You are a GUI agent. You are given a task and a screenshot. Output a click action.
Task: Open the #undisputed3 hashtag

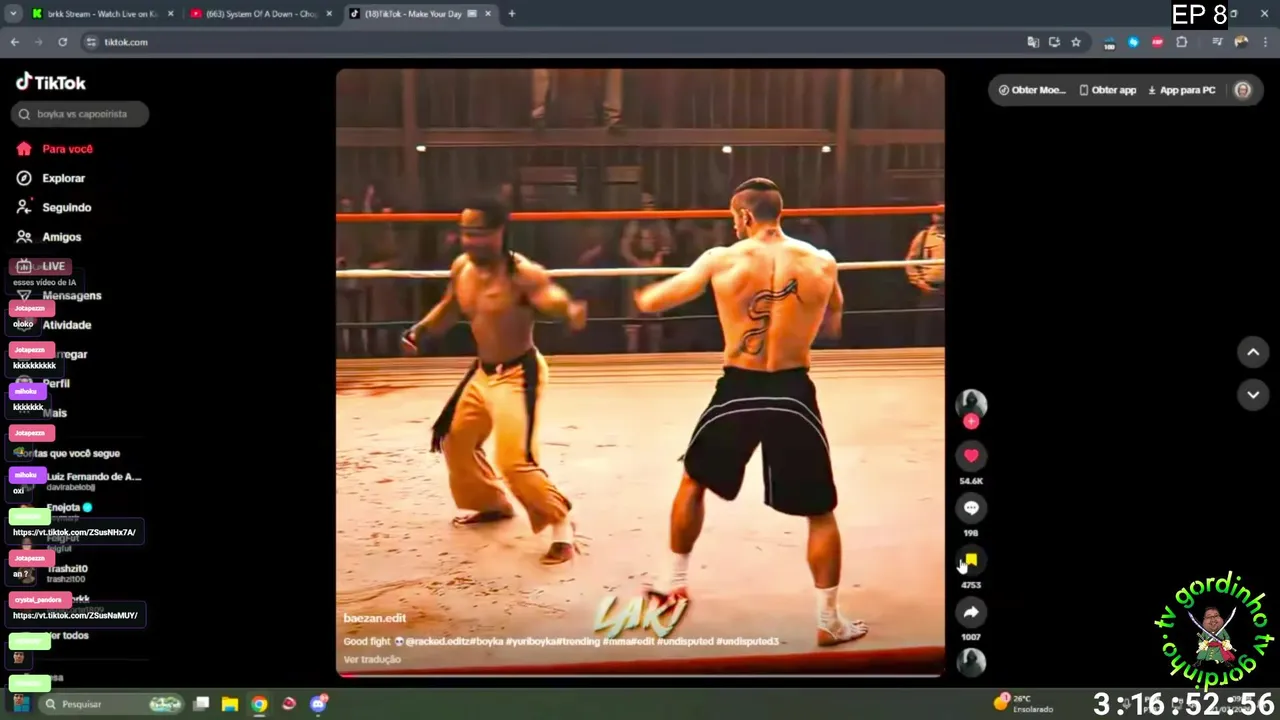747,641
